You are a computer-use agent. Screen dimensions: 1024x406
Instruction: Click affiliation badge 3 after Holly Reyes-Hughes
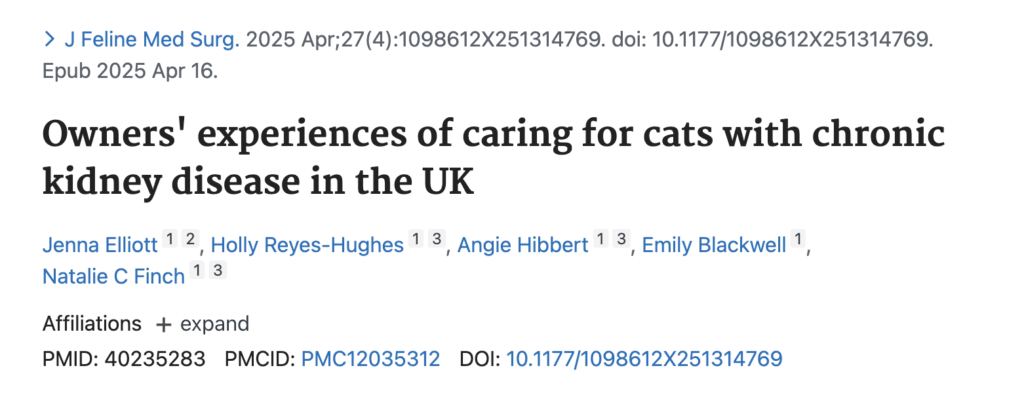point(436,240)
